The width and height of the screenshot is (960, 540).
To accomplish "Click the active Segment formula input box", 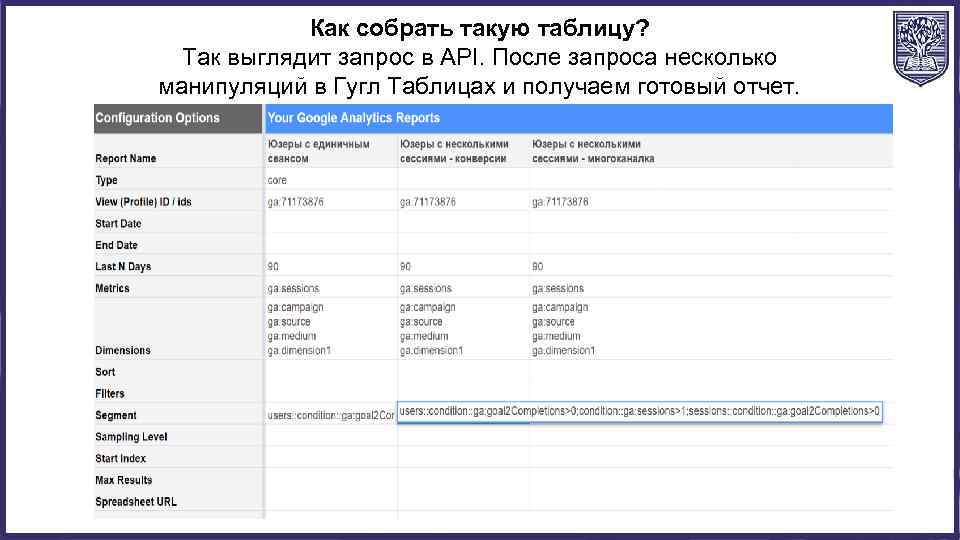I will click(640, 411).
